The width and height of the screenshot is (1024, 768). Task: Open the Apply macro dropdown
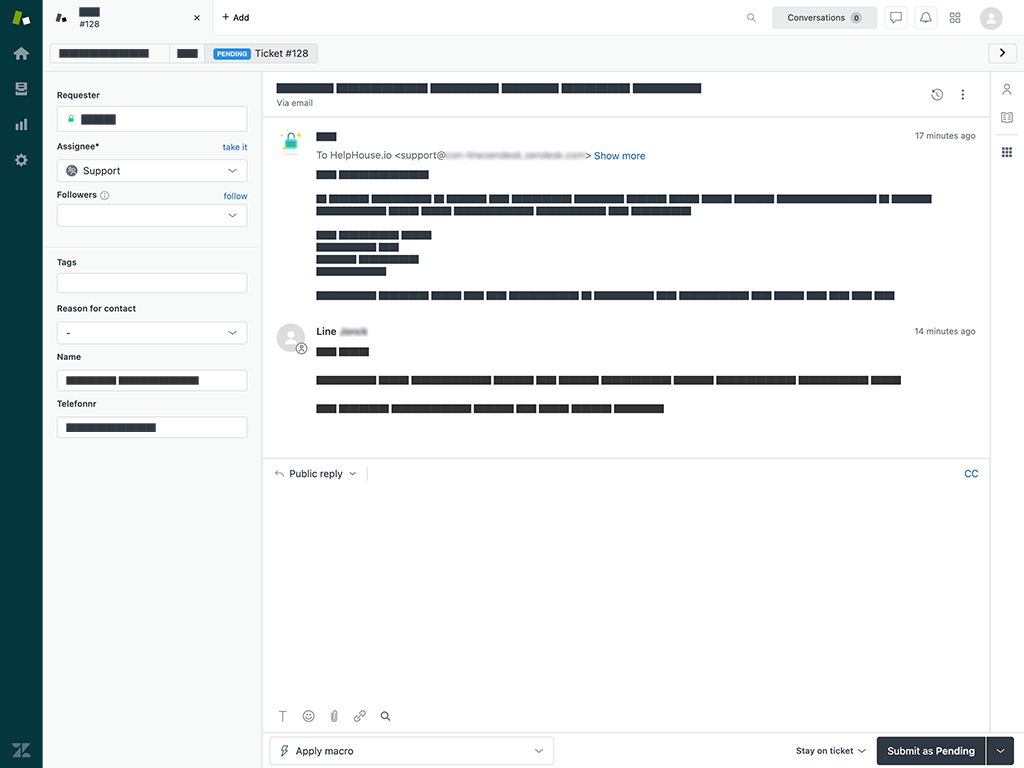[x=411, y=751]
